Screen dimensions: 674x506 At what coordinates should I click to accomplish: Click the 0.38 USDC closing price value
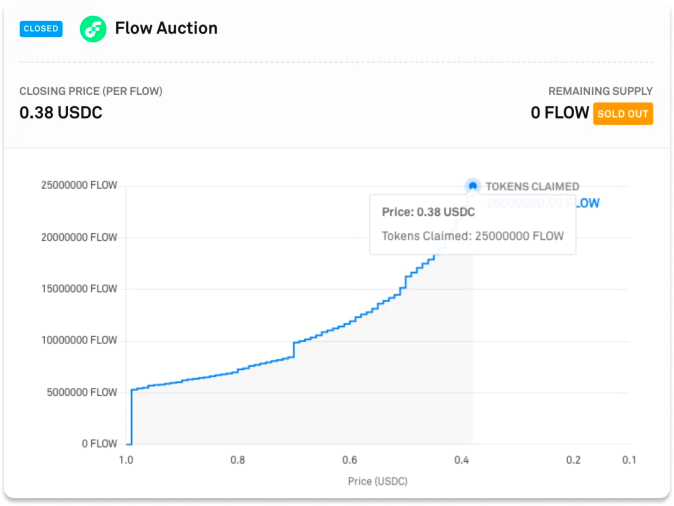[x=61, y=113]
